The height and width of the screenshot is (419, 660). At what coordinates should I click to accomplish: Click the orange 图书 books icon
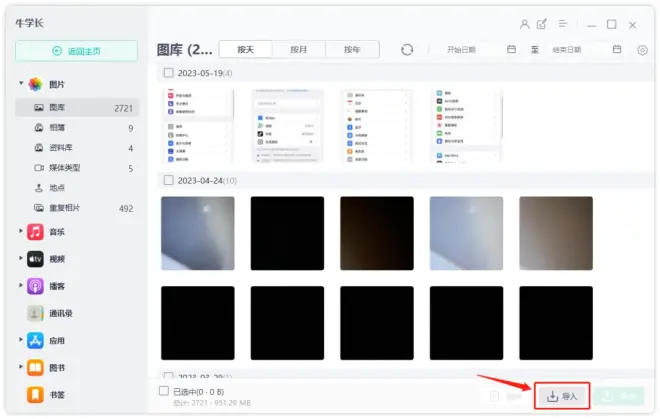(x=35, y=368)
